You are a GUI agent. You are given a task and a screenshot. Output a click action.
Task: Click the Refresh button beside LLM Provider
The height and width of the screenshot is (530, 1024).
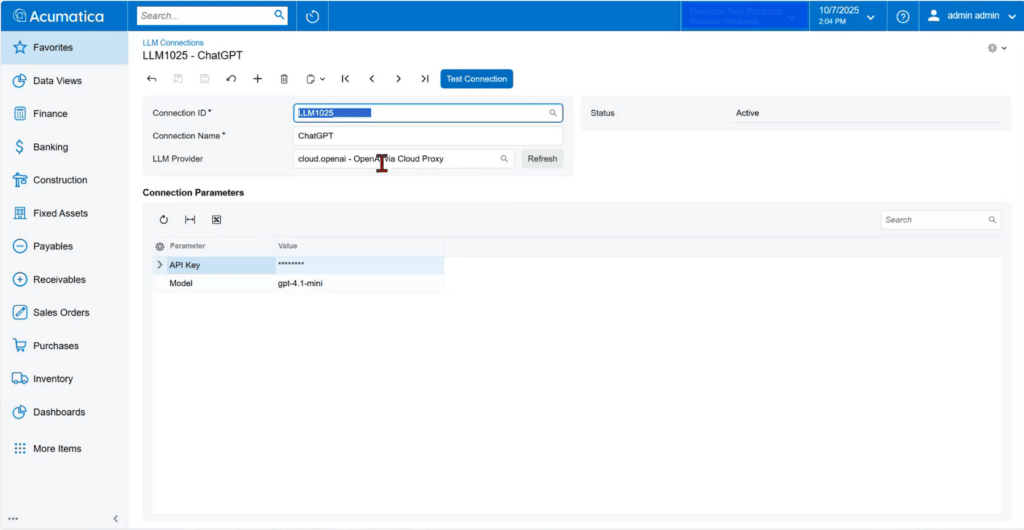(x=542, y=159)
